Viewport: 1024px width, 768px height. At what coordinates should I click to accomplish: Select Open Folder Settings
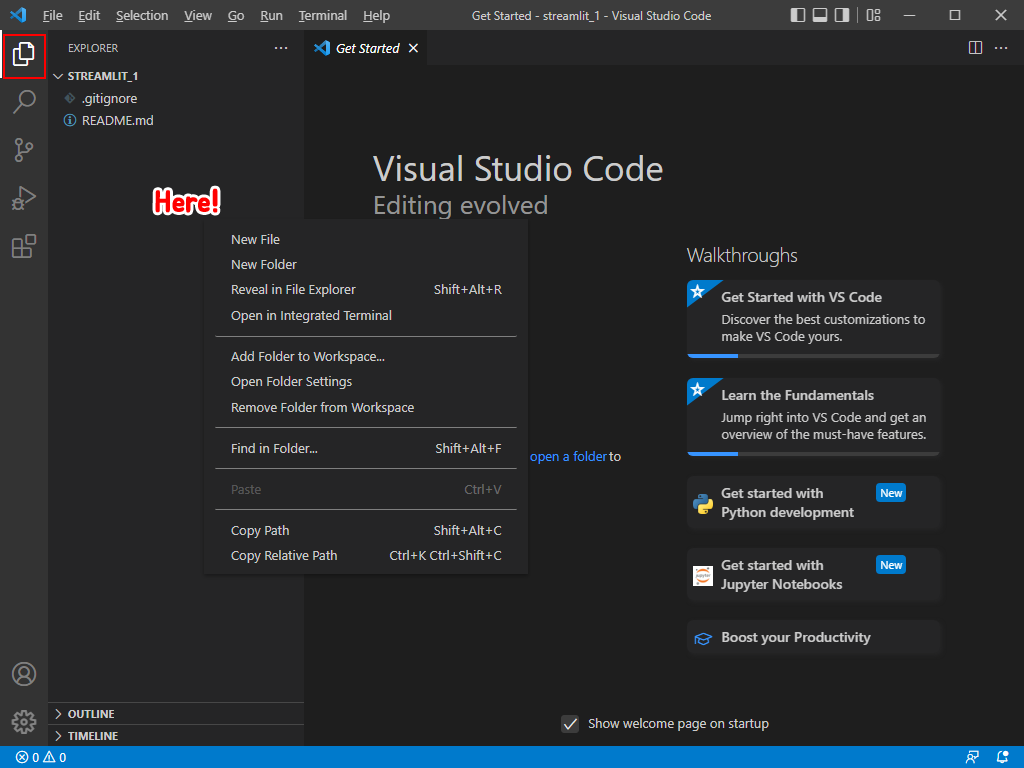(x=366, y=381)
